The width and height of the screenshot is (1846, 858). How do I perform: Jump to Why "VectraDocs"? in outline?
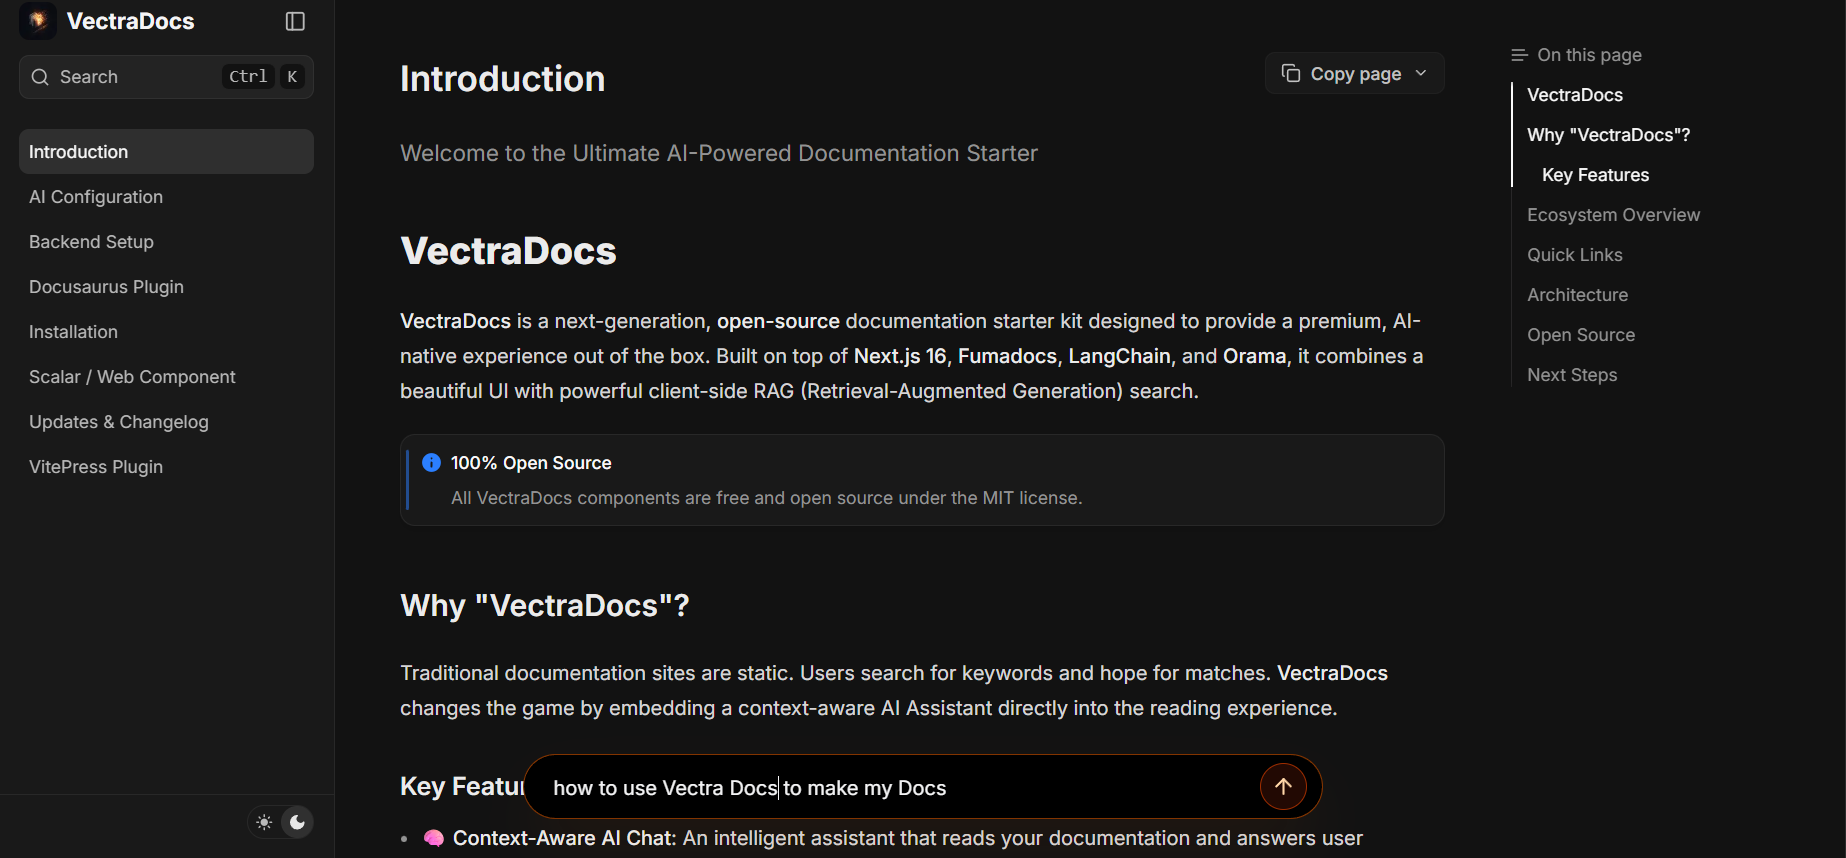click(1608, 135)
